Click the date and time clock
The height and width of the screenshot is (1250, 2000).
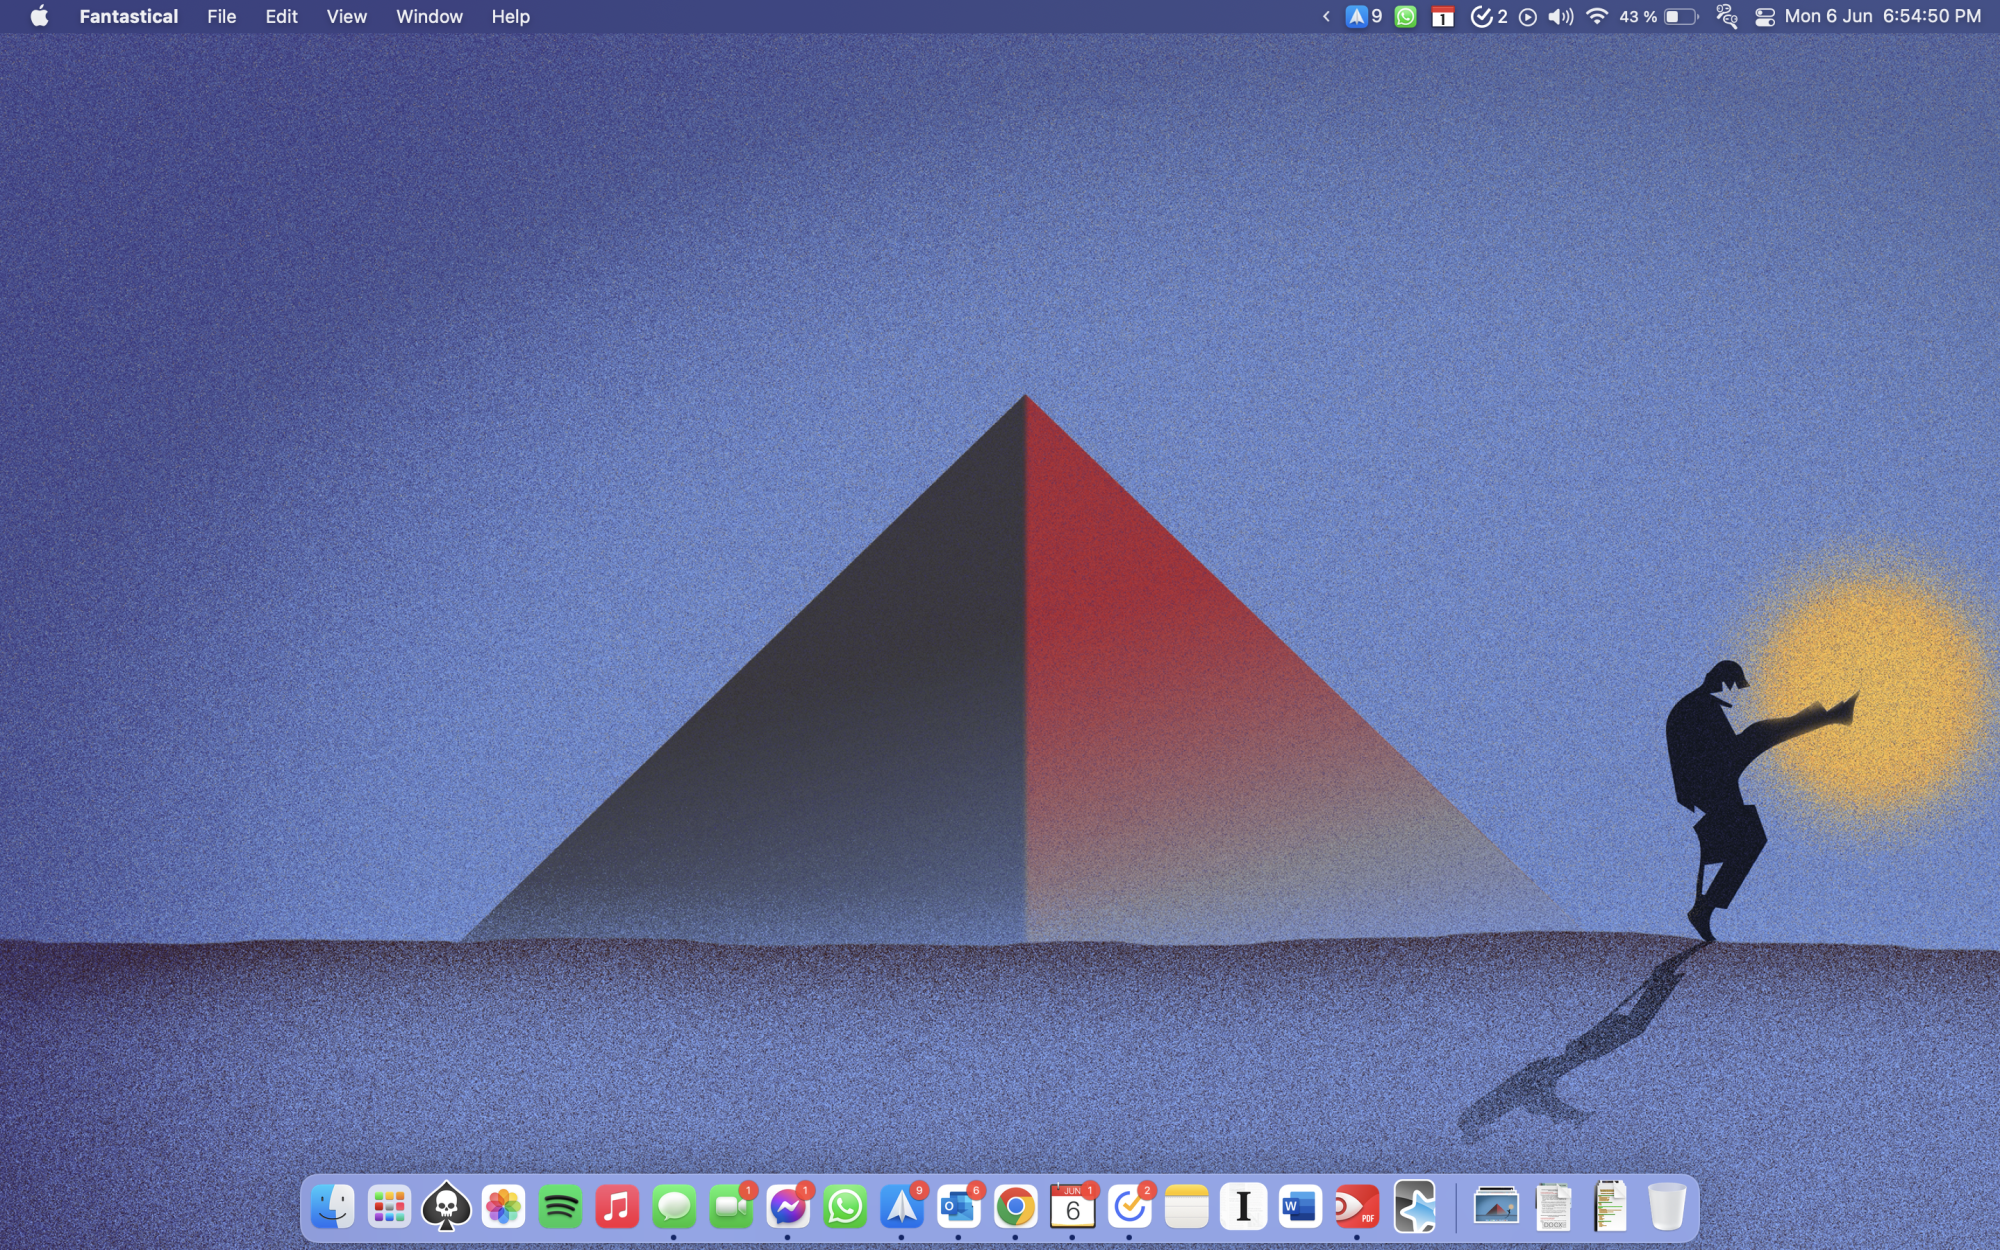[x=1882, y=17]
